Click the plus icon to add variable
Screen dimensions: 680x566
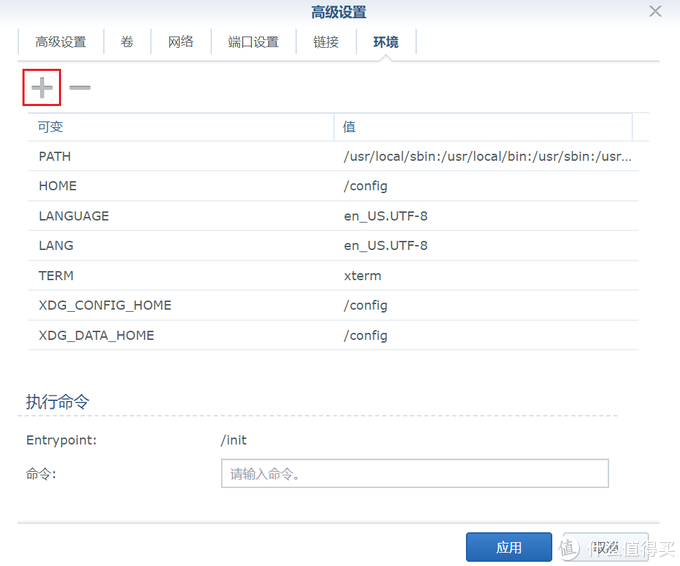click(42, 88)
